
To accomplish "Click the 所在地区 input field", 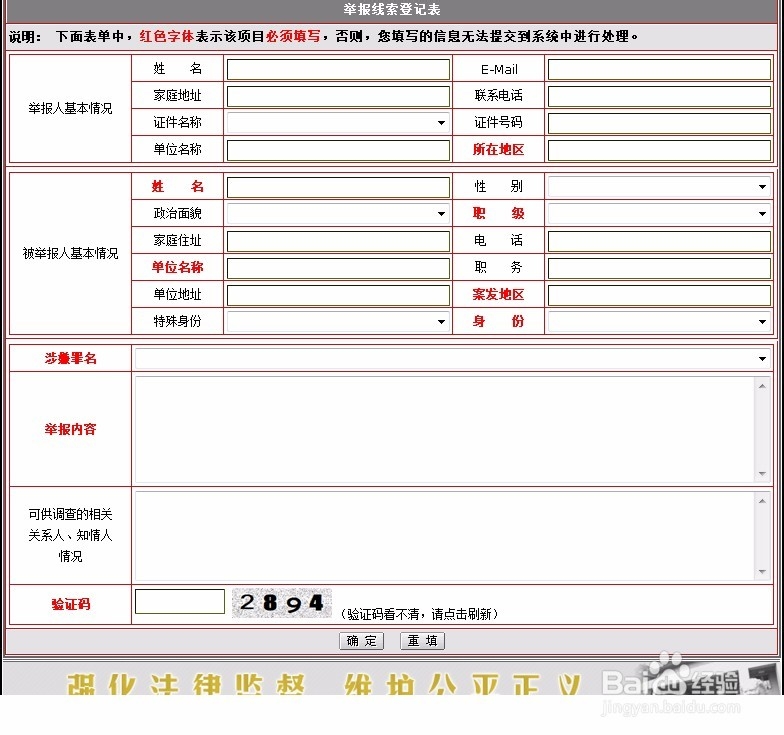I will coord(659,150).
